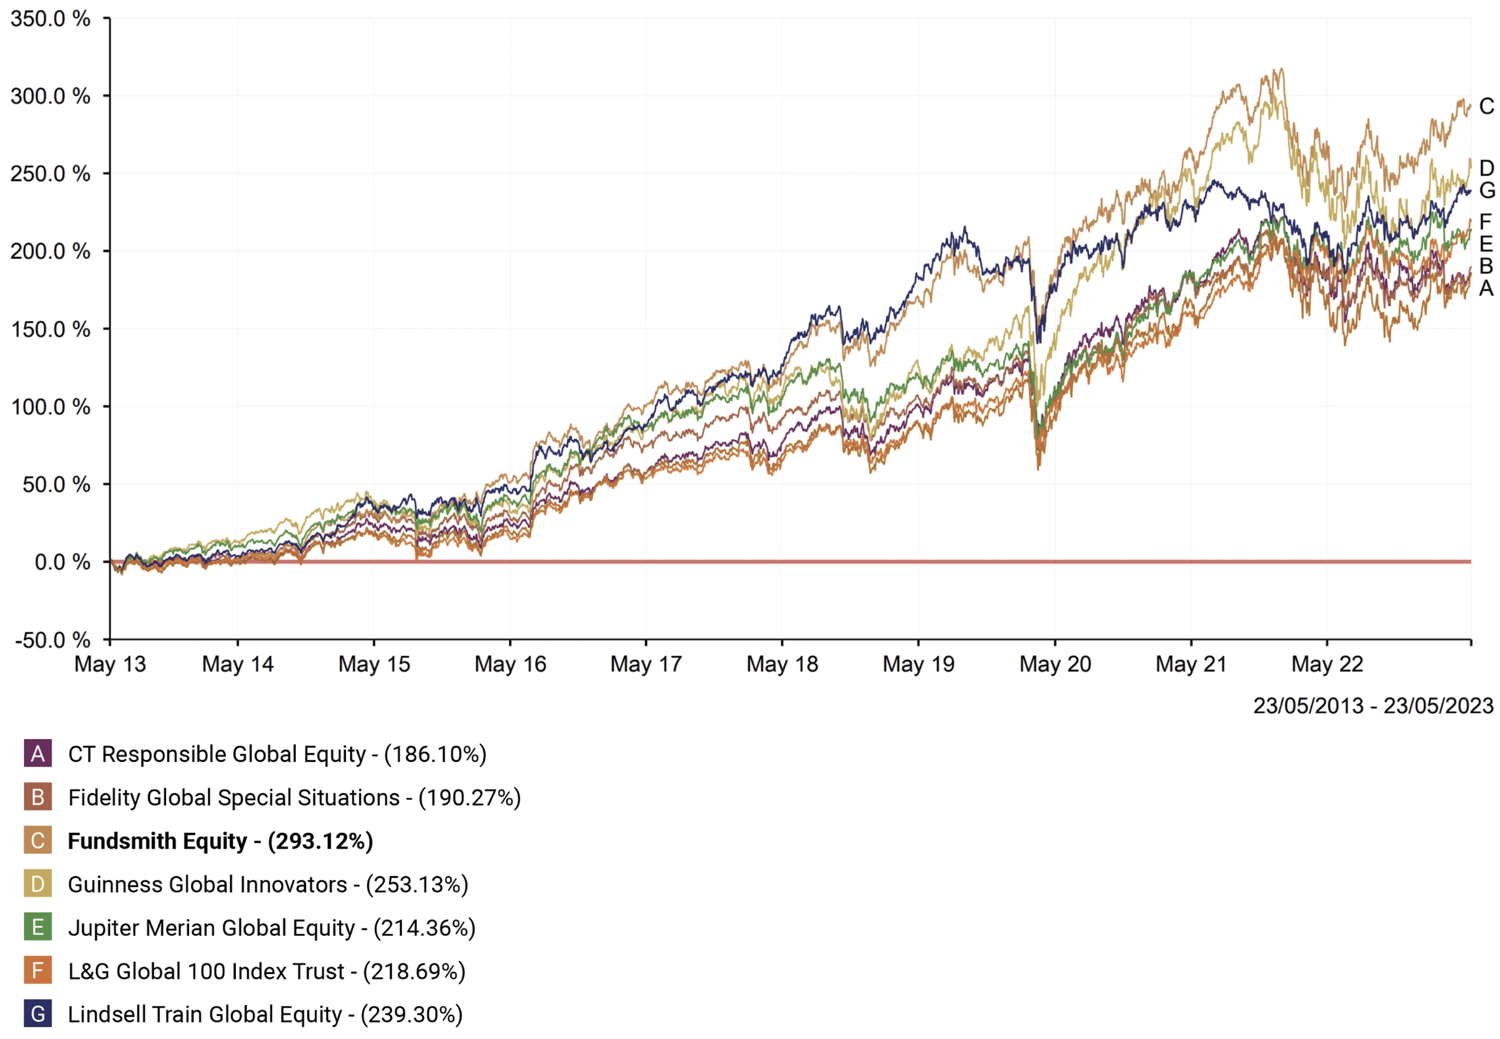This screenshot has width=1500, height=1039.
Task: Click the May 22 x-axis label
Action: (1327, 664)
